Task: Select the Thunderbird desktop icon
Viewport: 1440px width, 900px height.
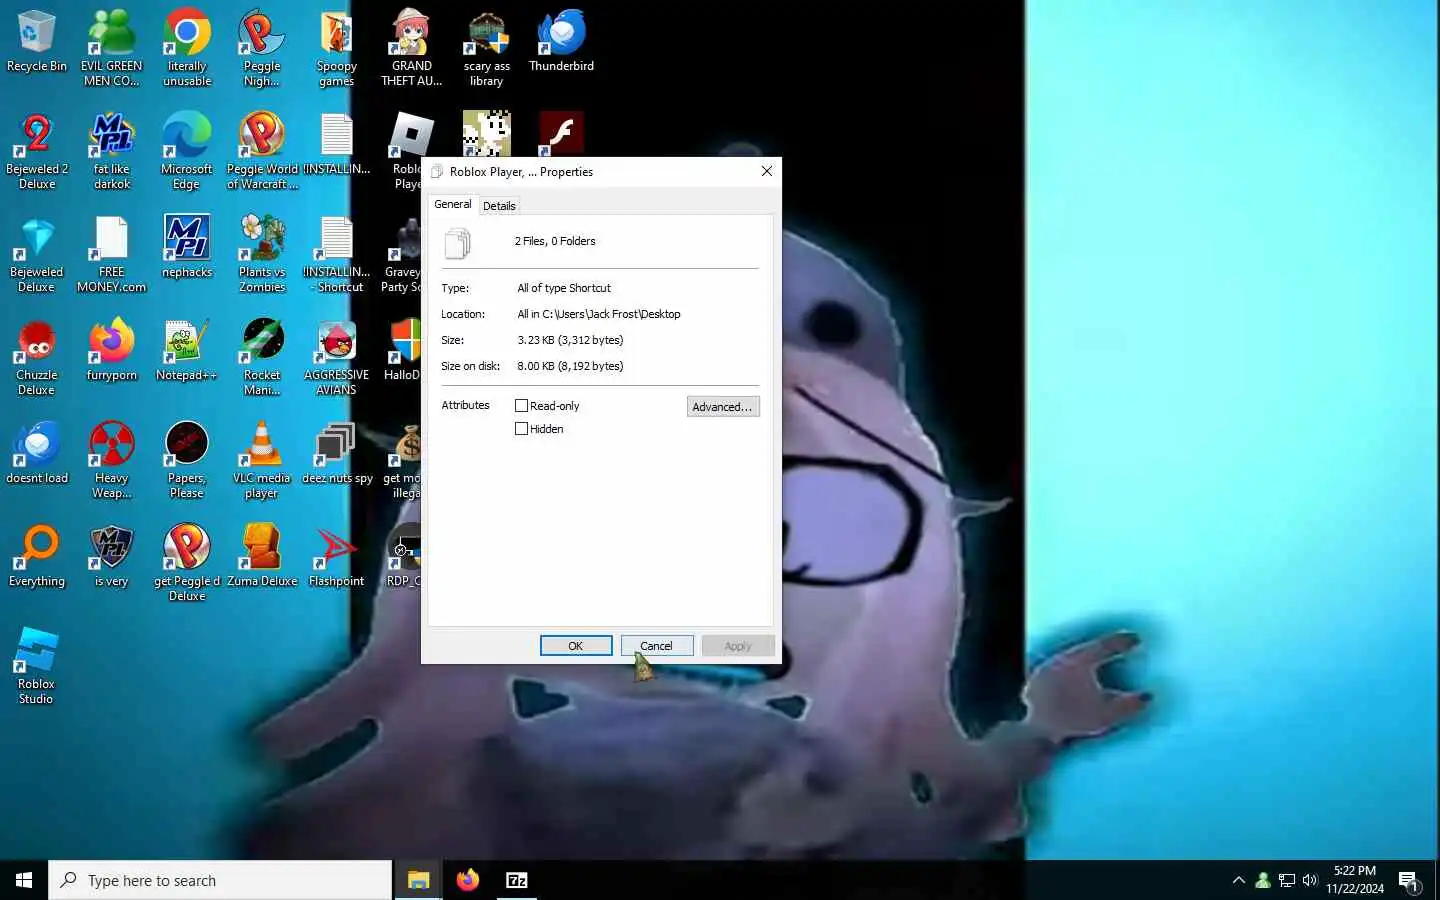Action: pyautogui.click(x=561, y=42)
